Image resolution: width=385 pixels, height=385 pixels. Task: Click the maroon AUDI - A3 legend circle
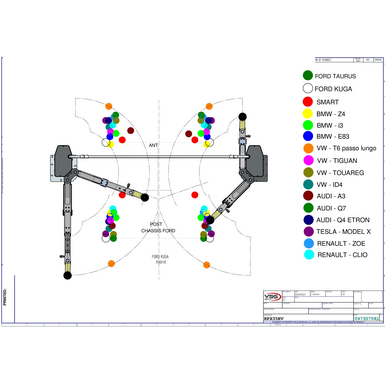308,196
